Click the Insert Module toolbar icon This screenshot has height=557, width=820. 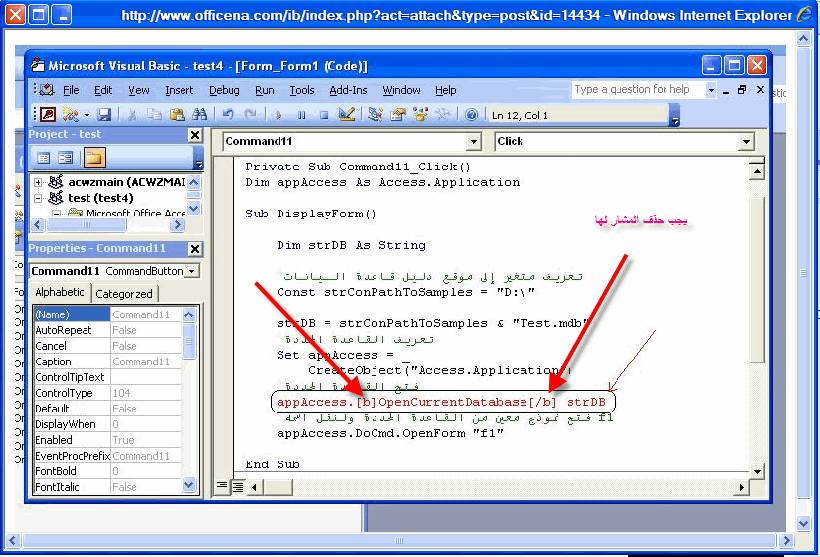click(x=70, y=114)
